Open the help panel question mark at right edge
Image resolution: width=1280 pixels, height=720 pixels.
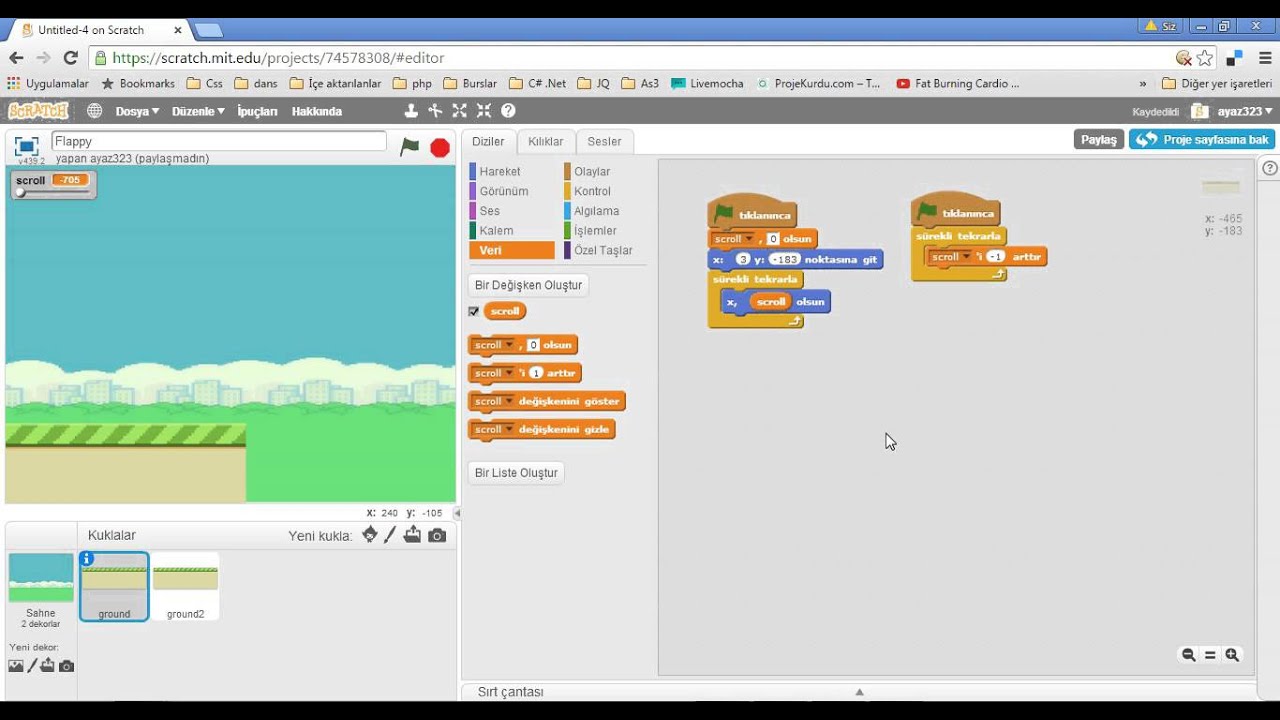tap(1270, 168)
